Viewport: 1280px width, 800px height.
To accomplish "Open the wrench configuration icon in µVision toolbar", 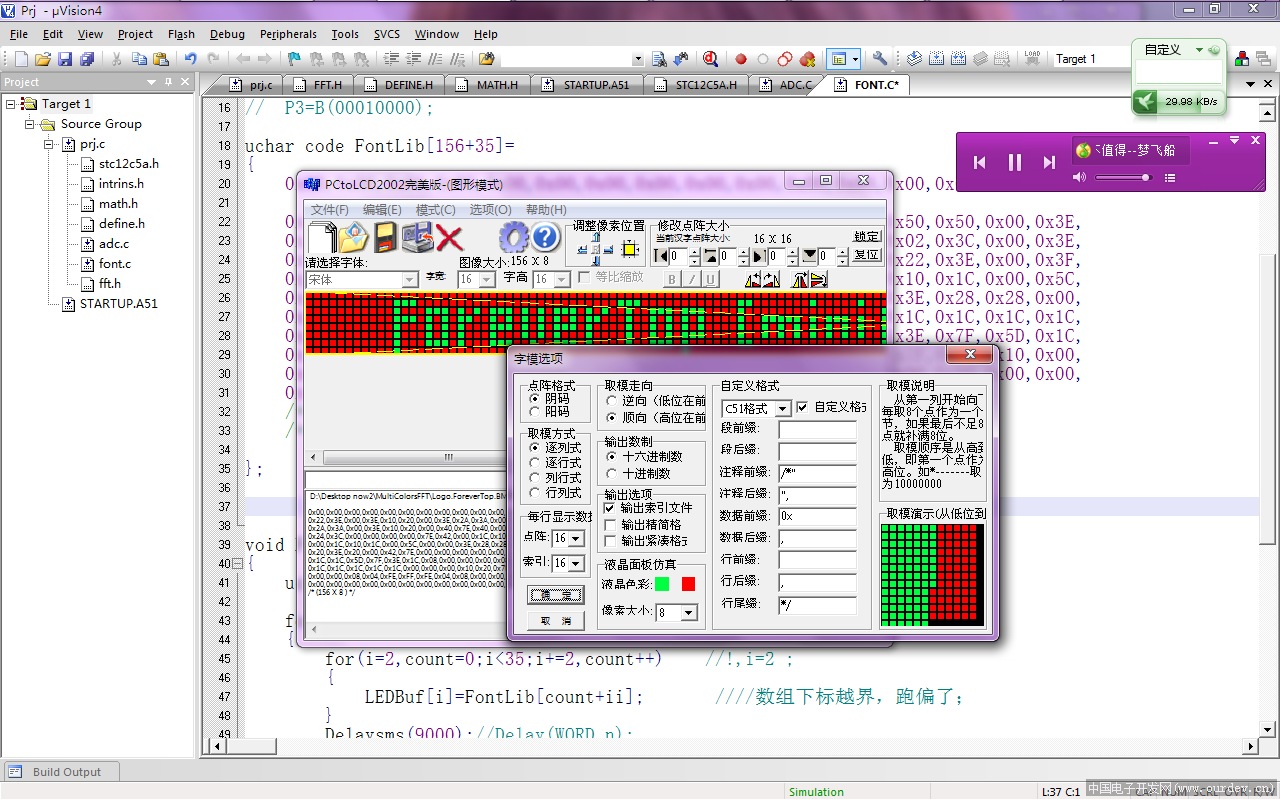I will pos(880,59).
